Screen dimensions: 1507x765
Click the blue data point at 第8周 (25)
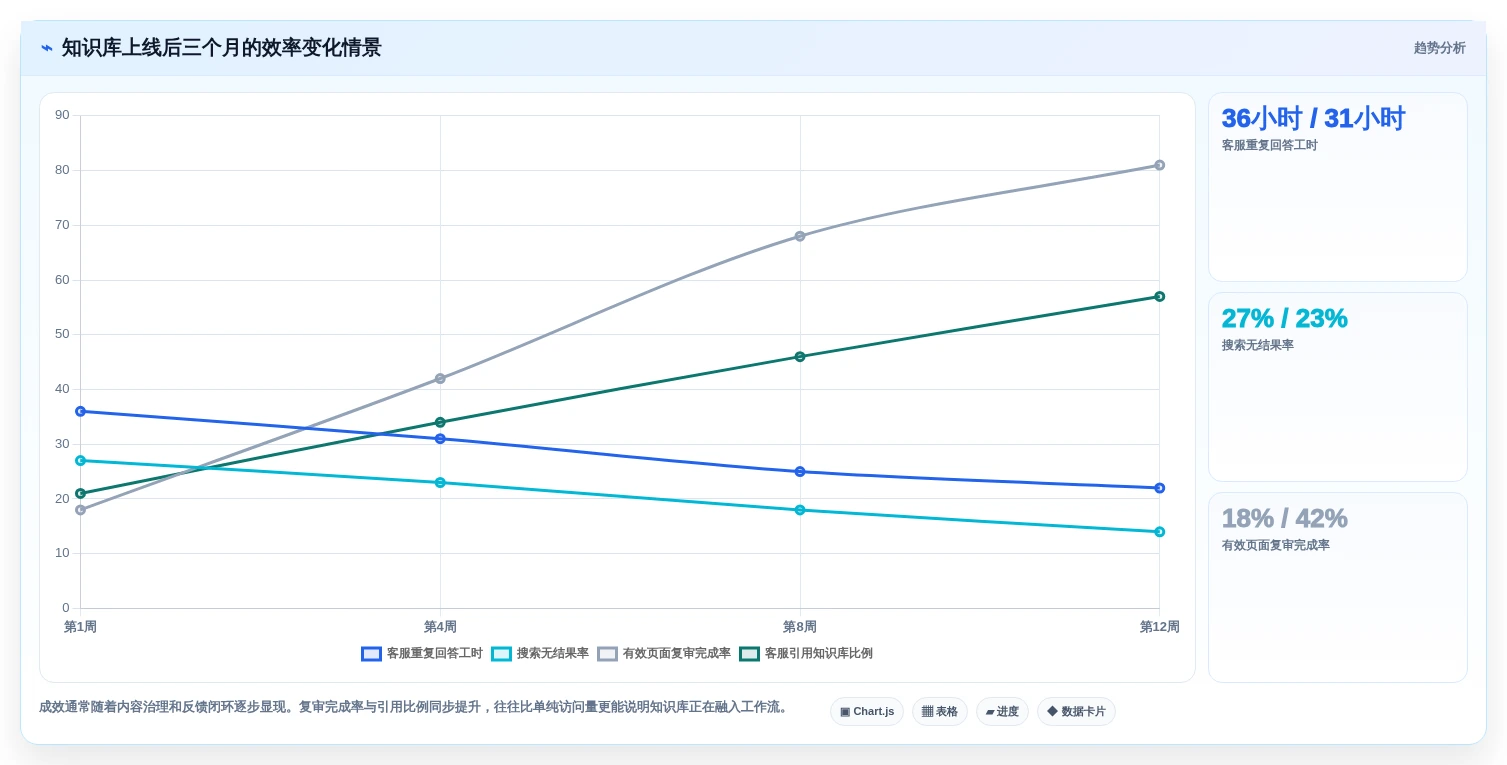[x=800, y=472]
